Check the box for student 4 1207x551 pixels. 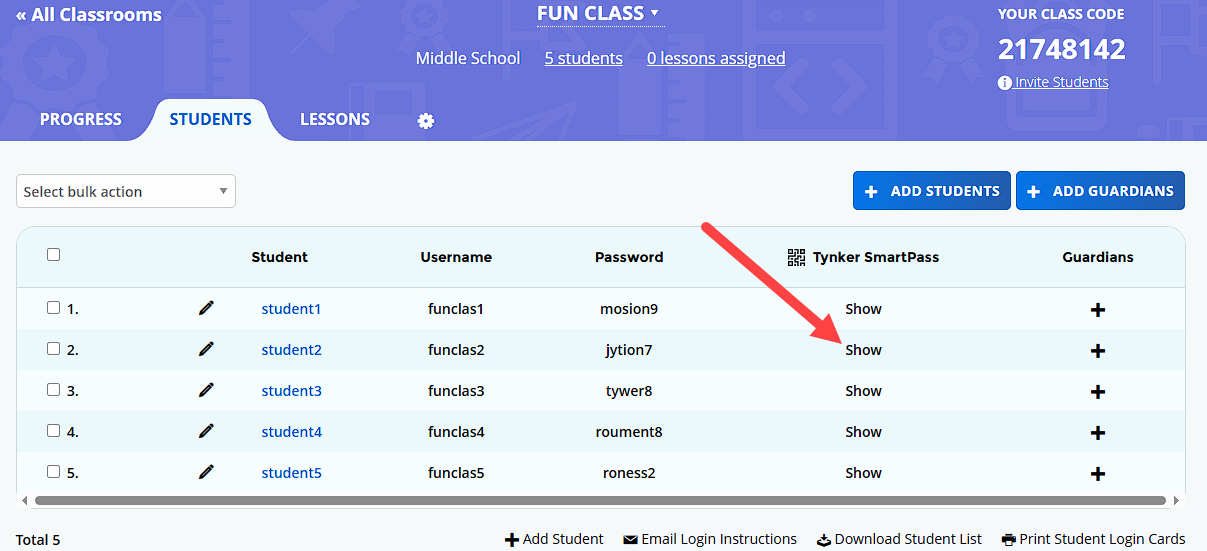click(x=54, y=431)
